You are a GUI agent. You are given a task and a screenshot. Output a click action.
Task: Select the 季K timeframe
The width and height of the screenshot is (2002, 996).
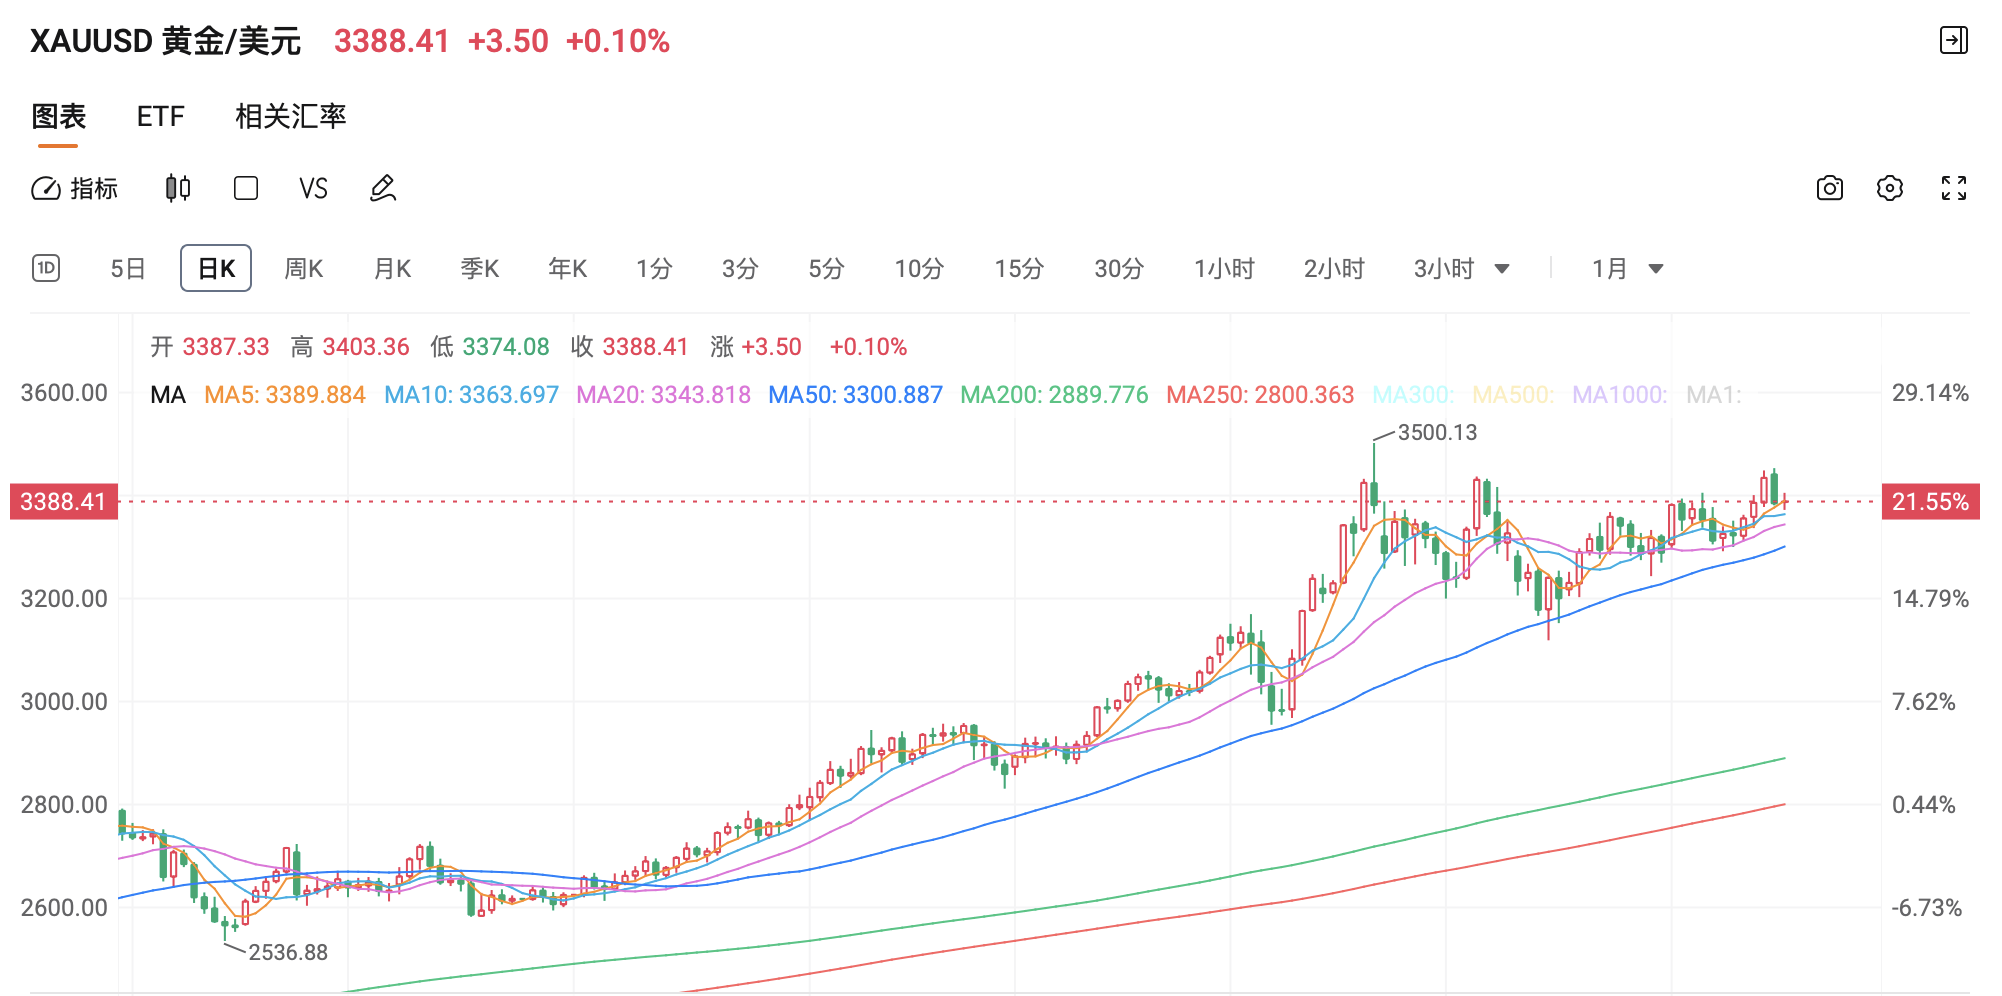[x=480, y=268]
